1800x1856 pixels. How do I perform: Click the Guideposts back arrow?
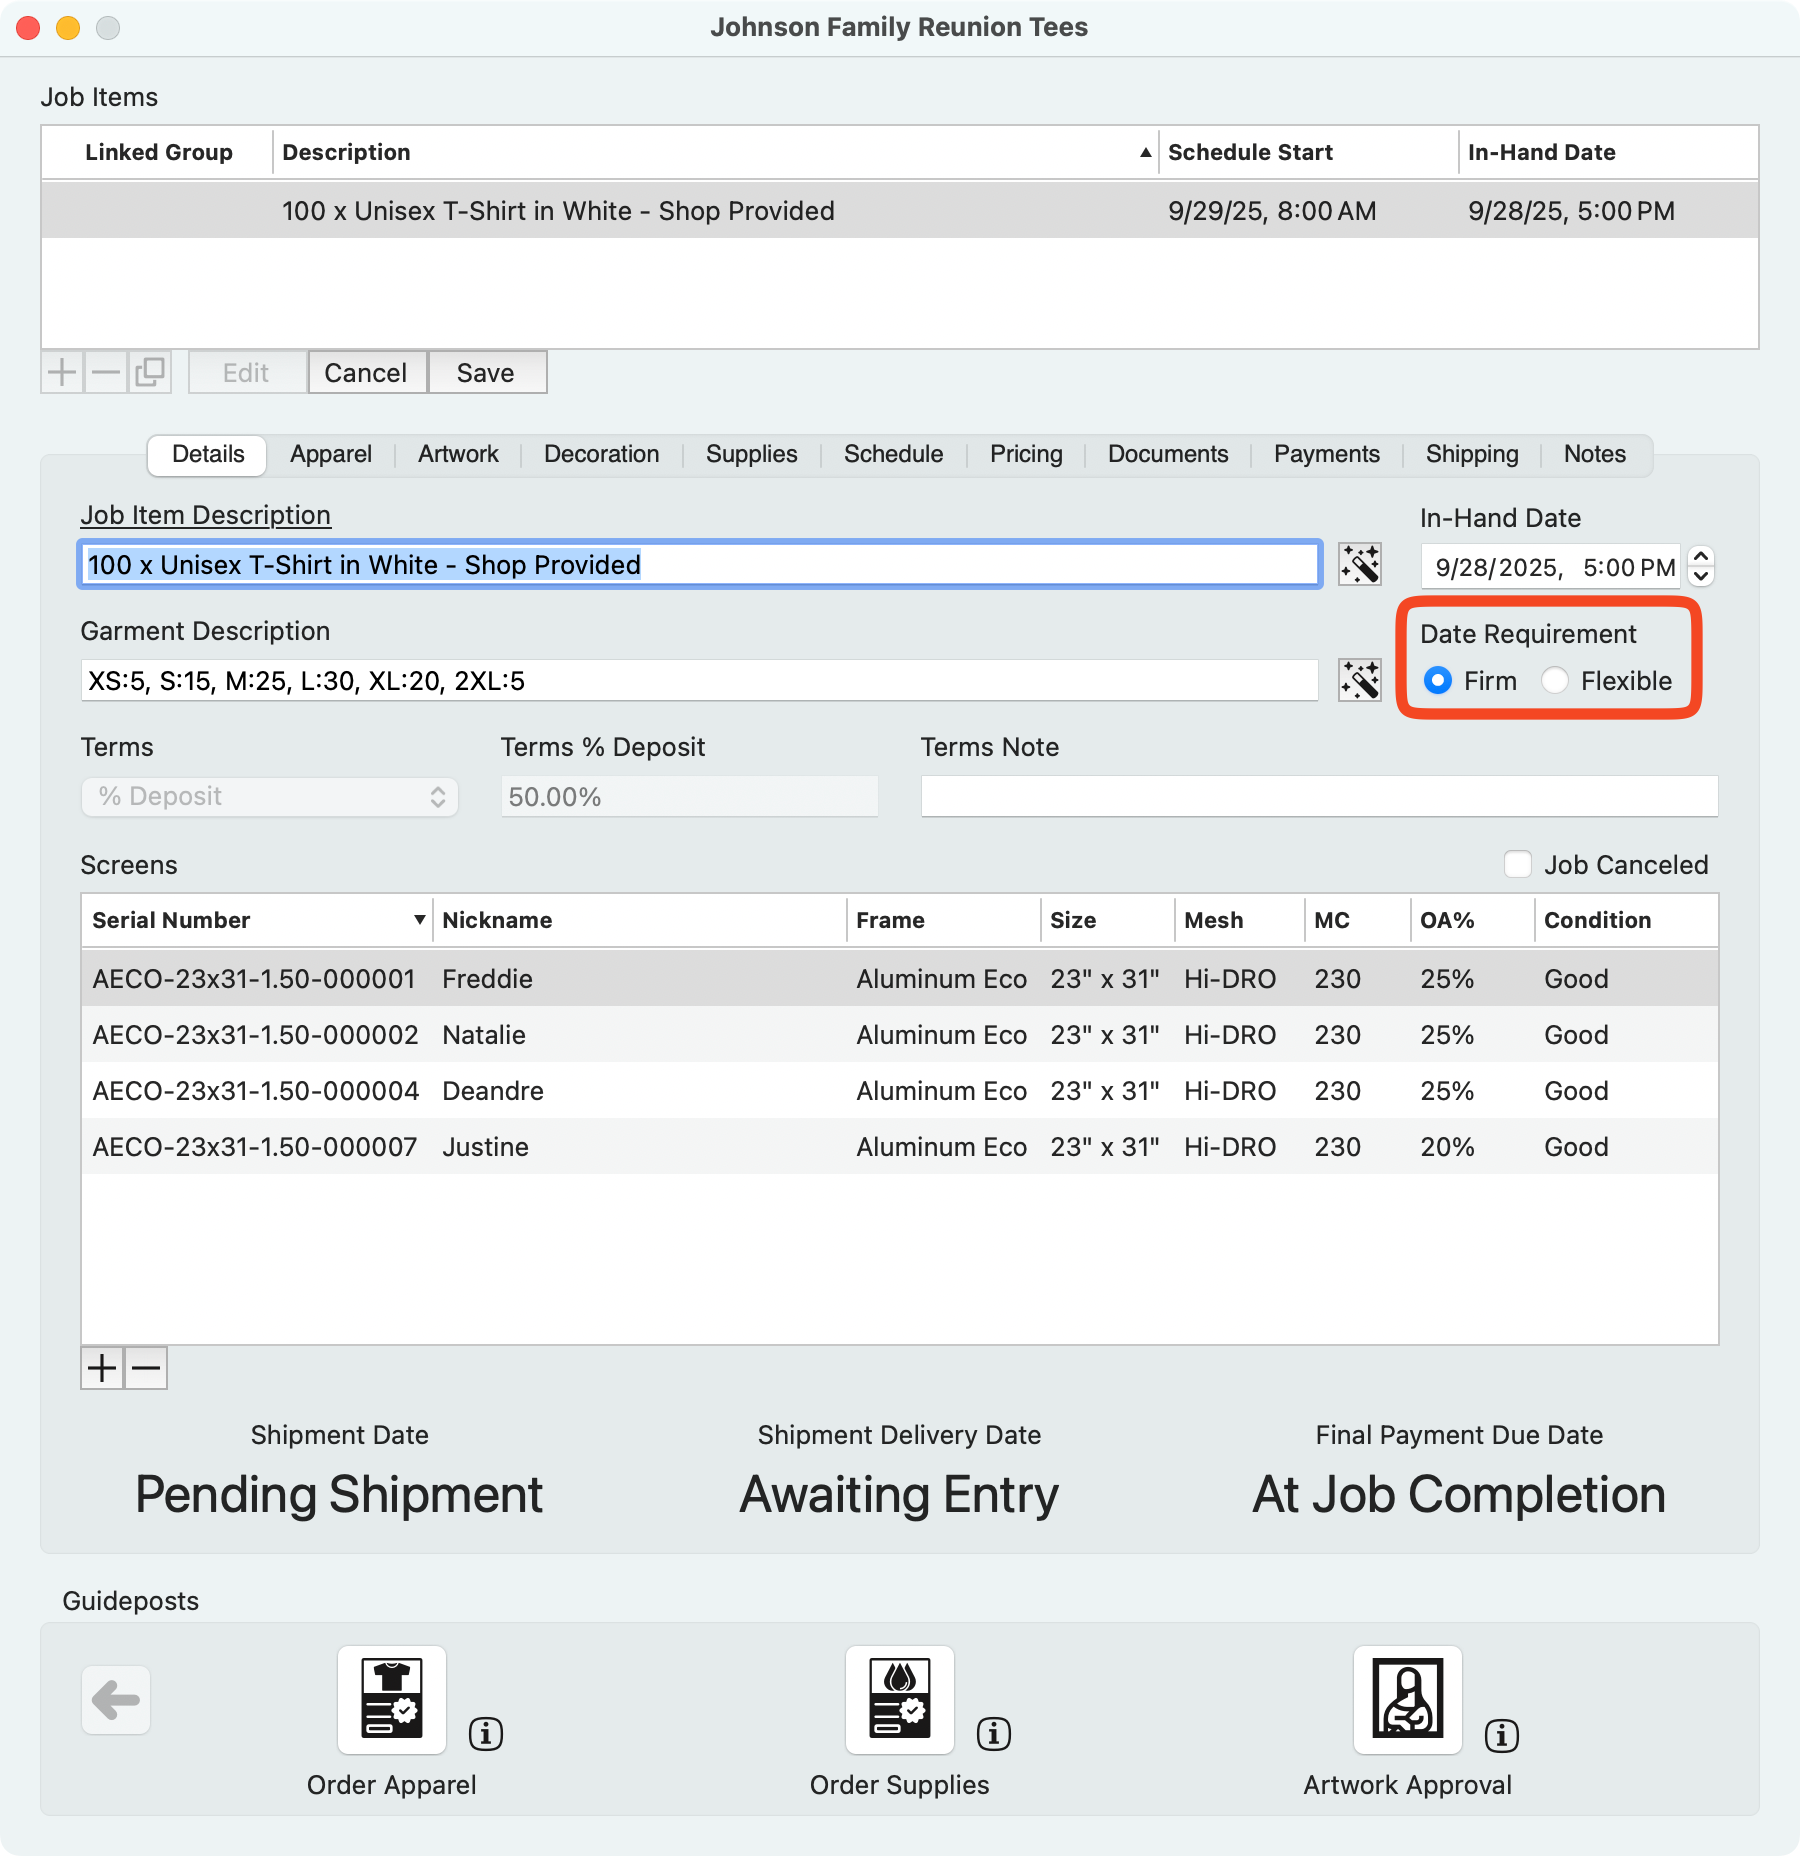(116, 1700)
